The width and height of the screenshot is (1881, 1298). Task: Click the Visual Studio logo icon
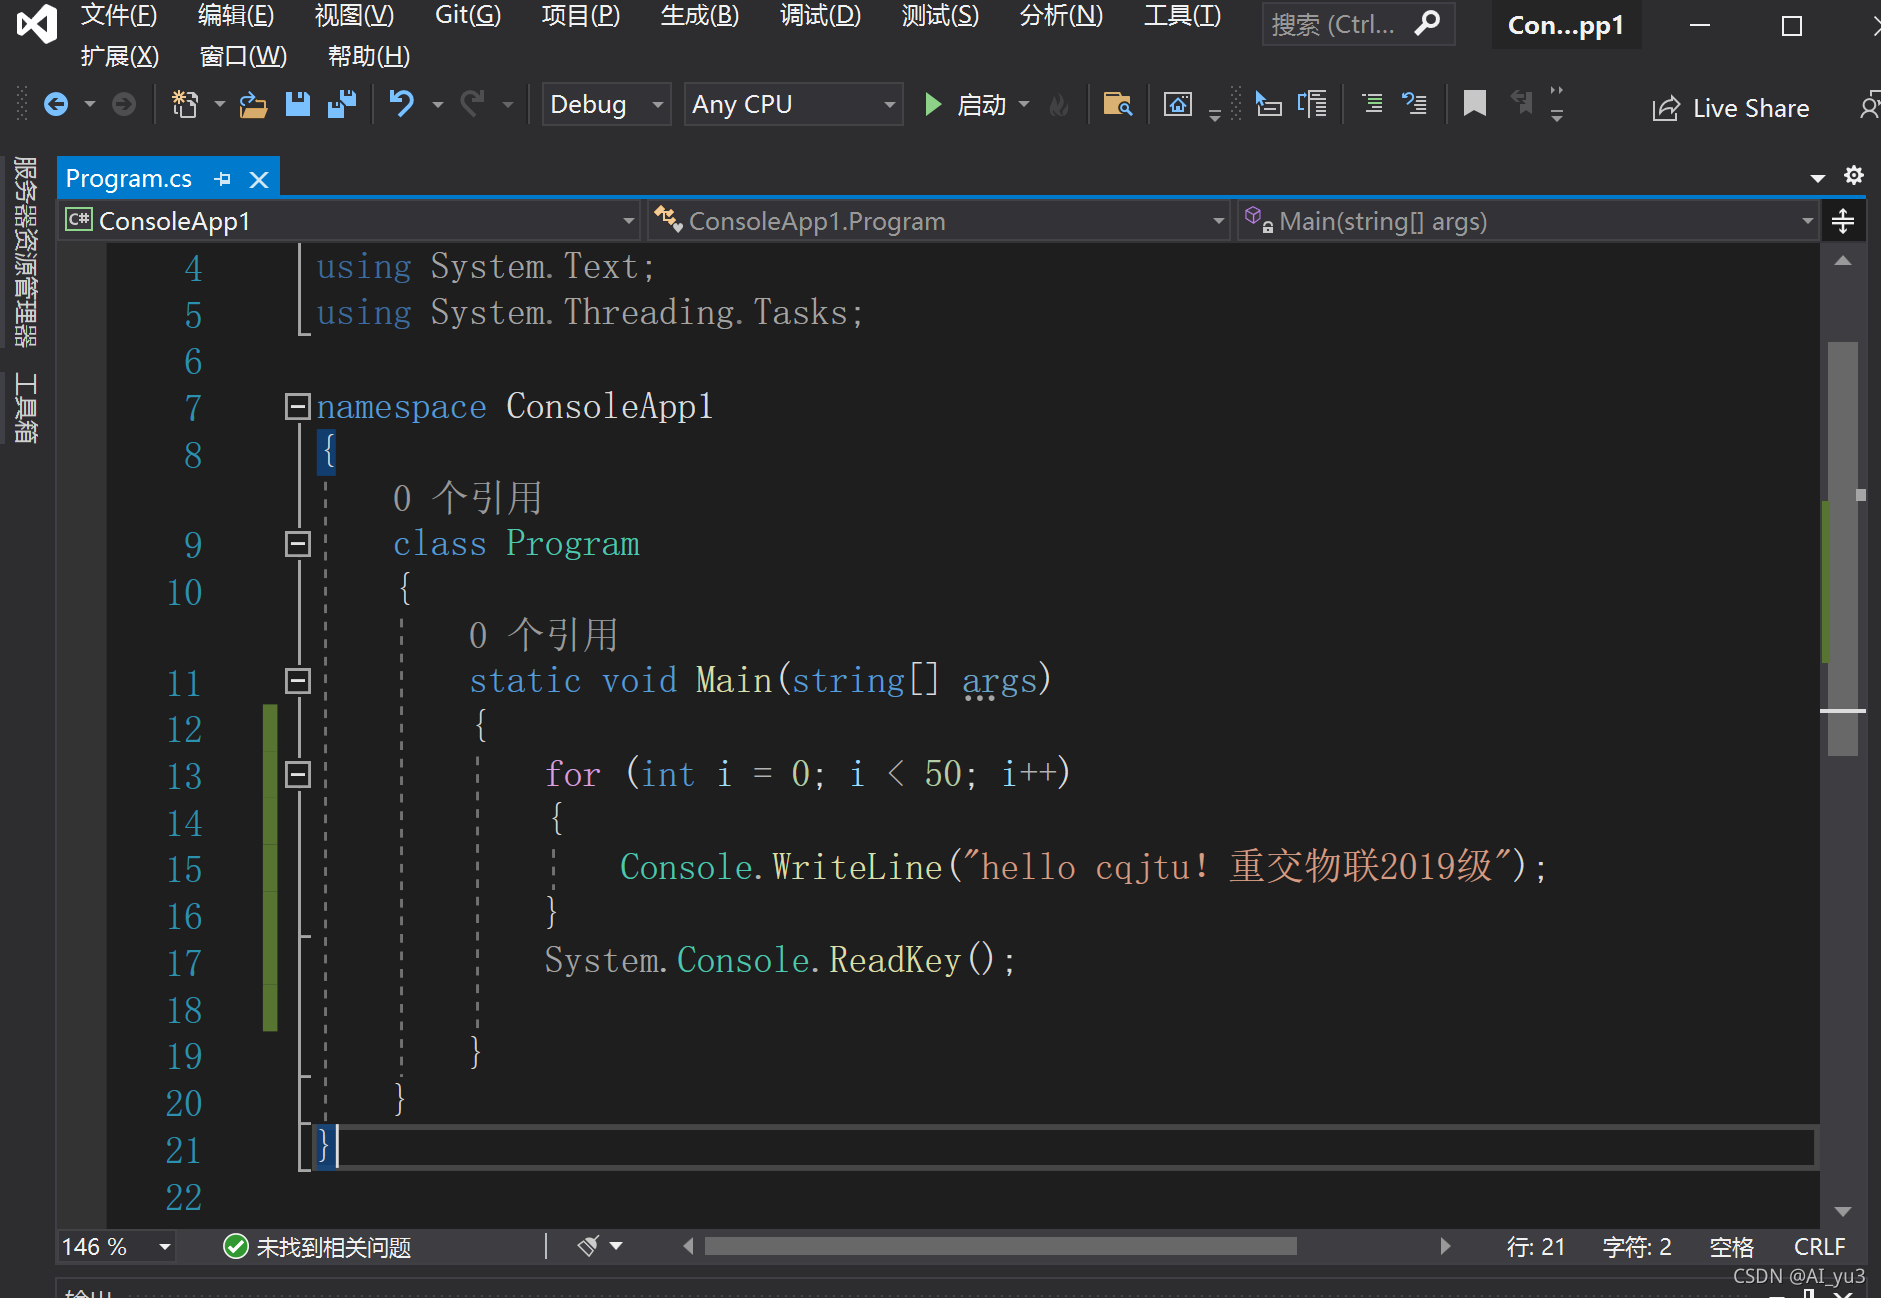[x=37, y=23]
